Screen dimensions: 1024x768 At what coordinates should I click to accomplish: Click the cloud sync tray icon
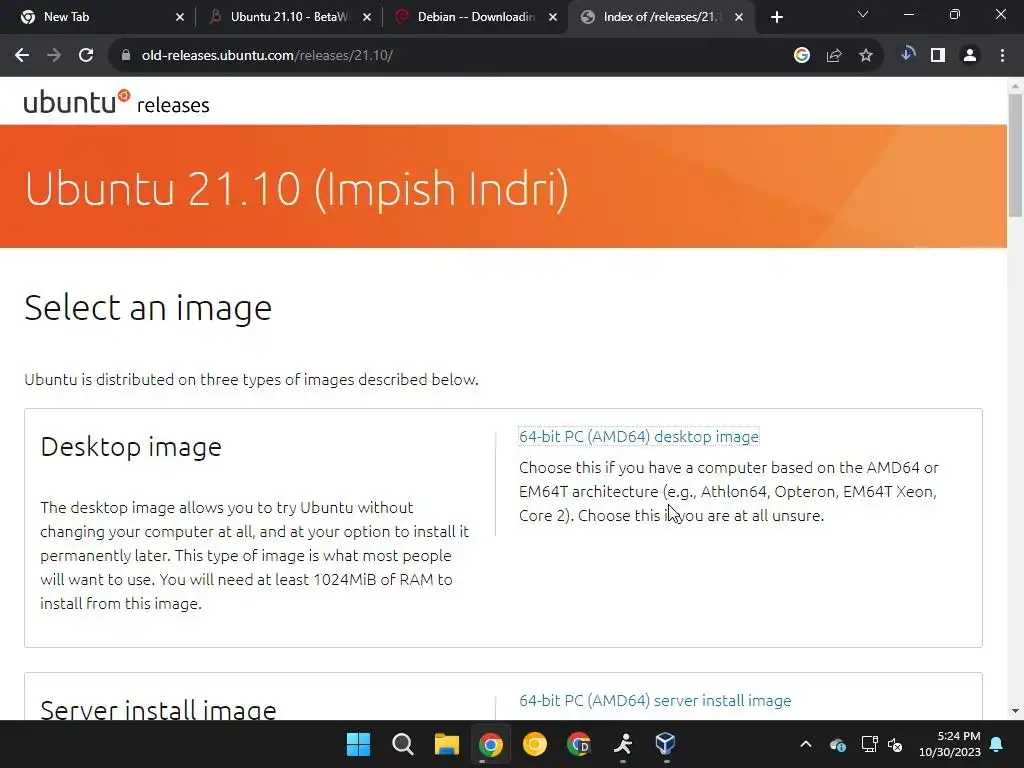pos(838,744)
